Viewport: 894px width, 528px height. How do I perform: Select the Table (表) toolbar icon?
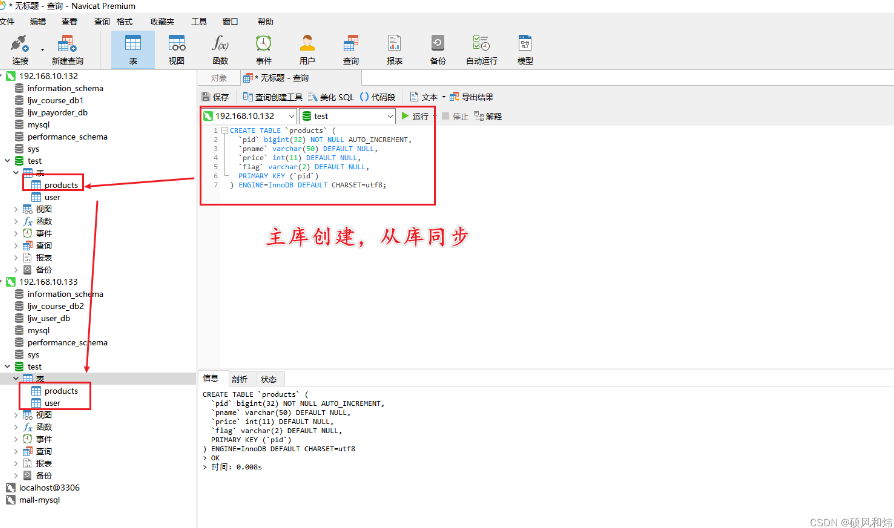point(133,50)
